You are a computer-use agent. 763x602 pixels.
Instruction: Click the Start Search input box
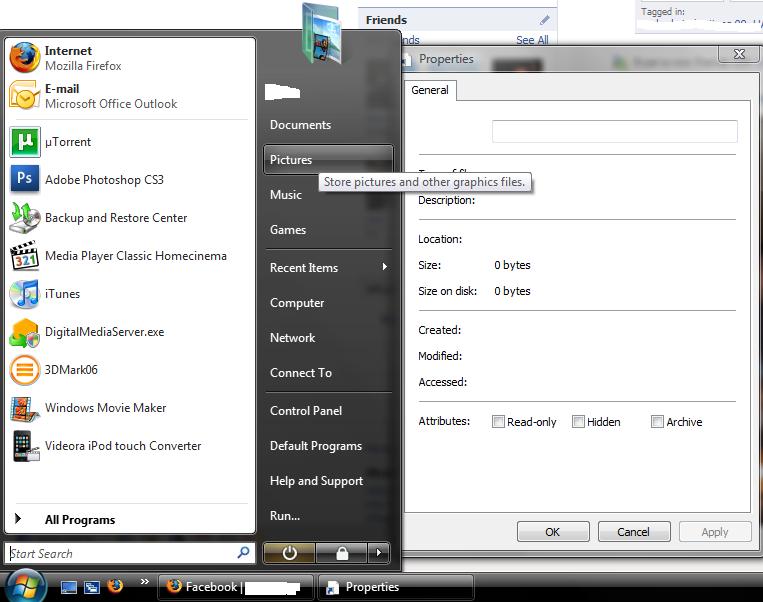(120, 553)
